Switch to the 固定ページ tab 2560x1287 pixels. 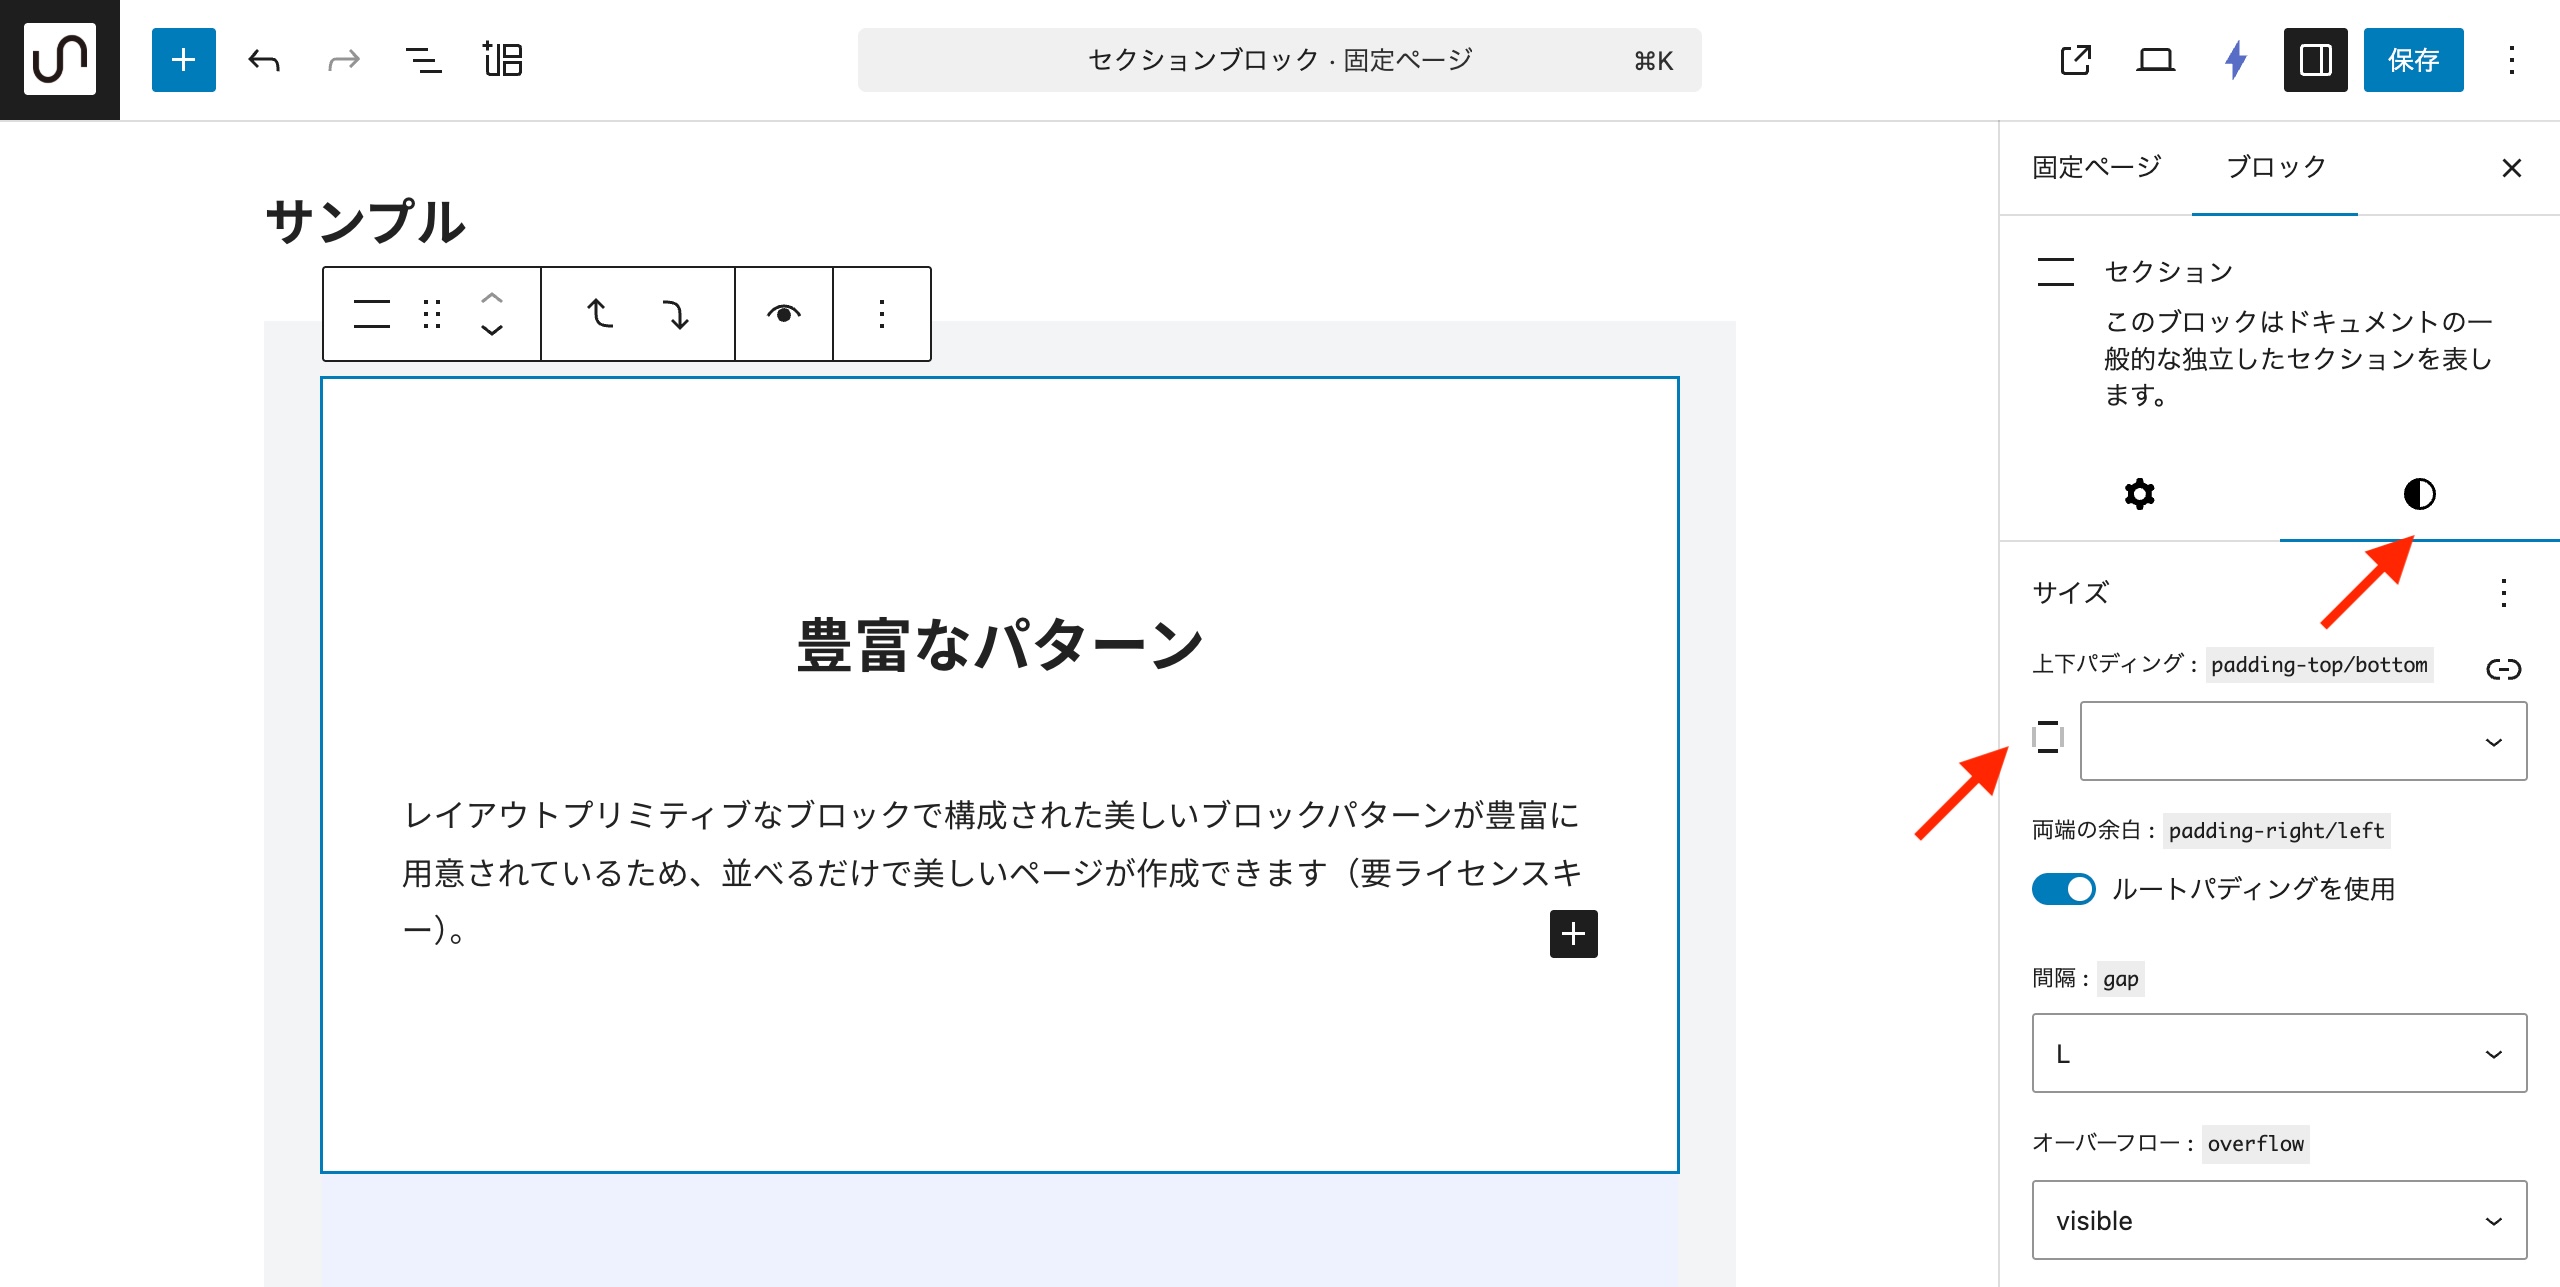click(x=2096, y=167)
